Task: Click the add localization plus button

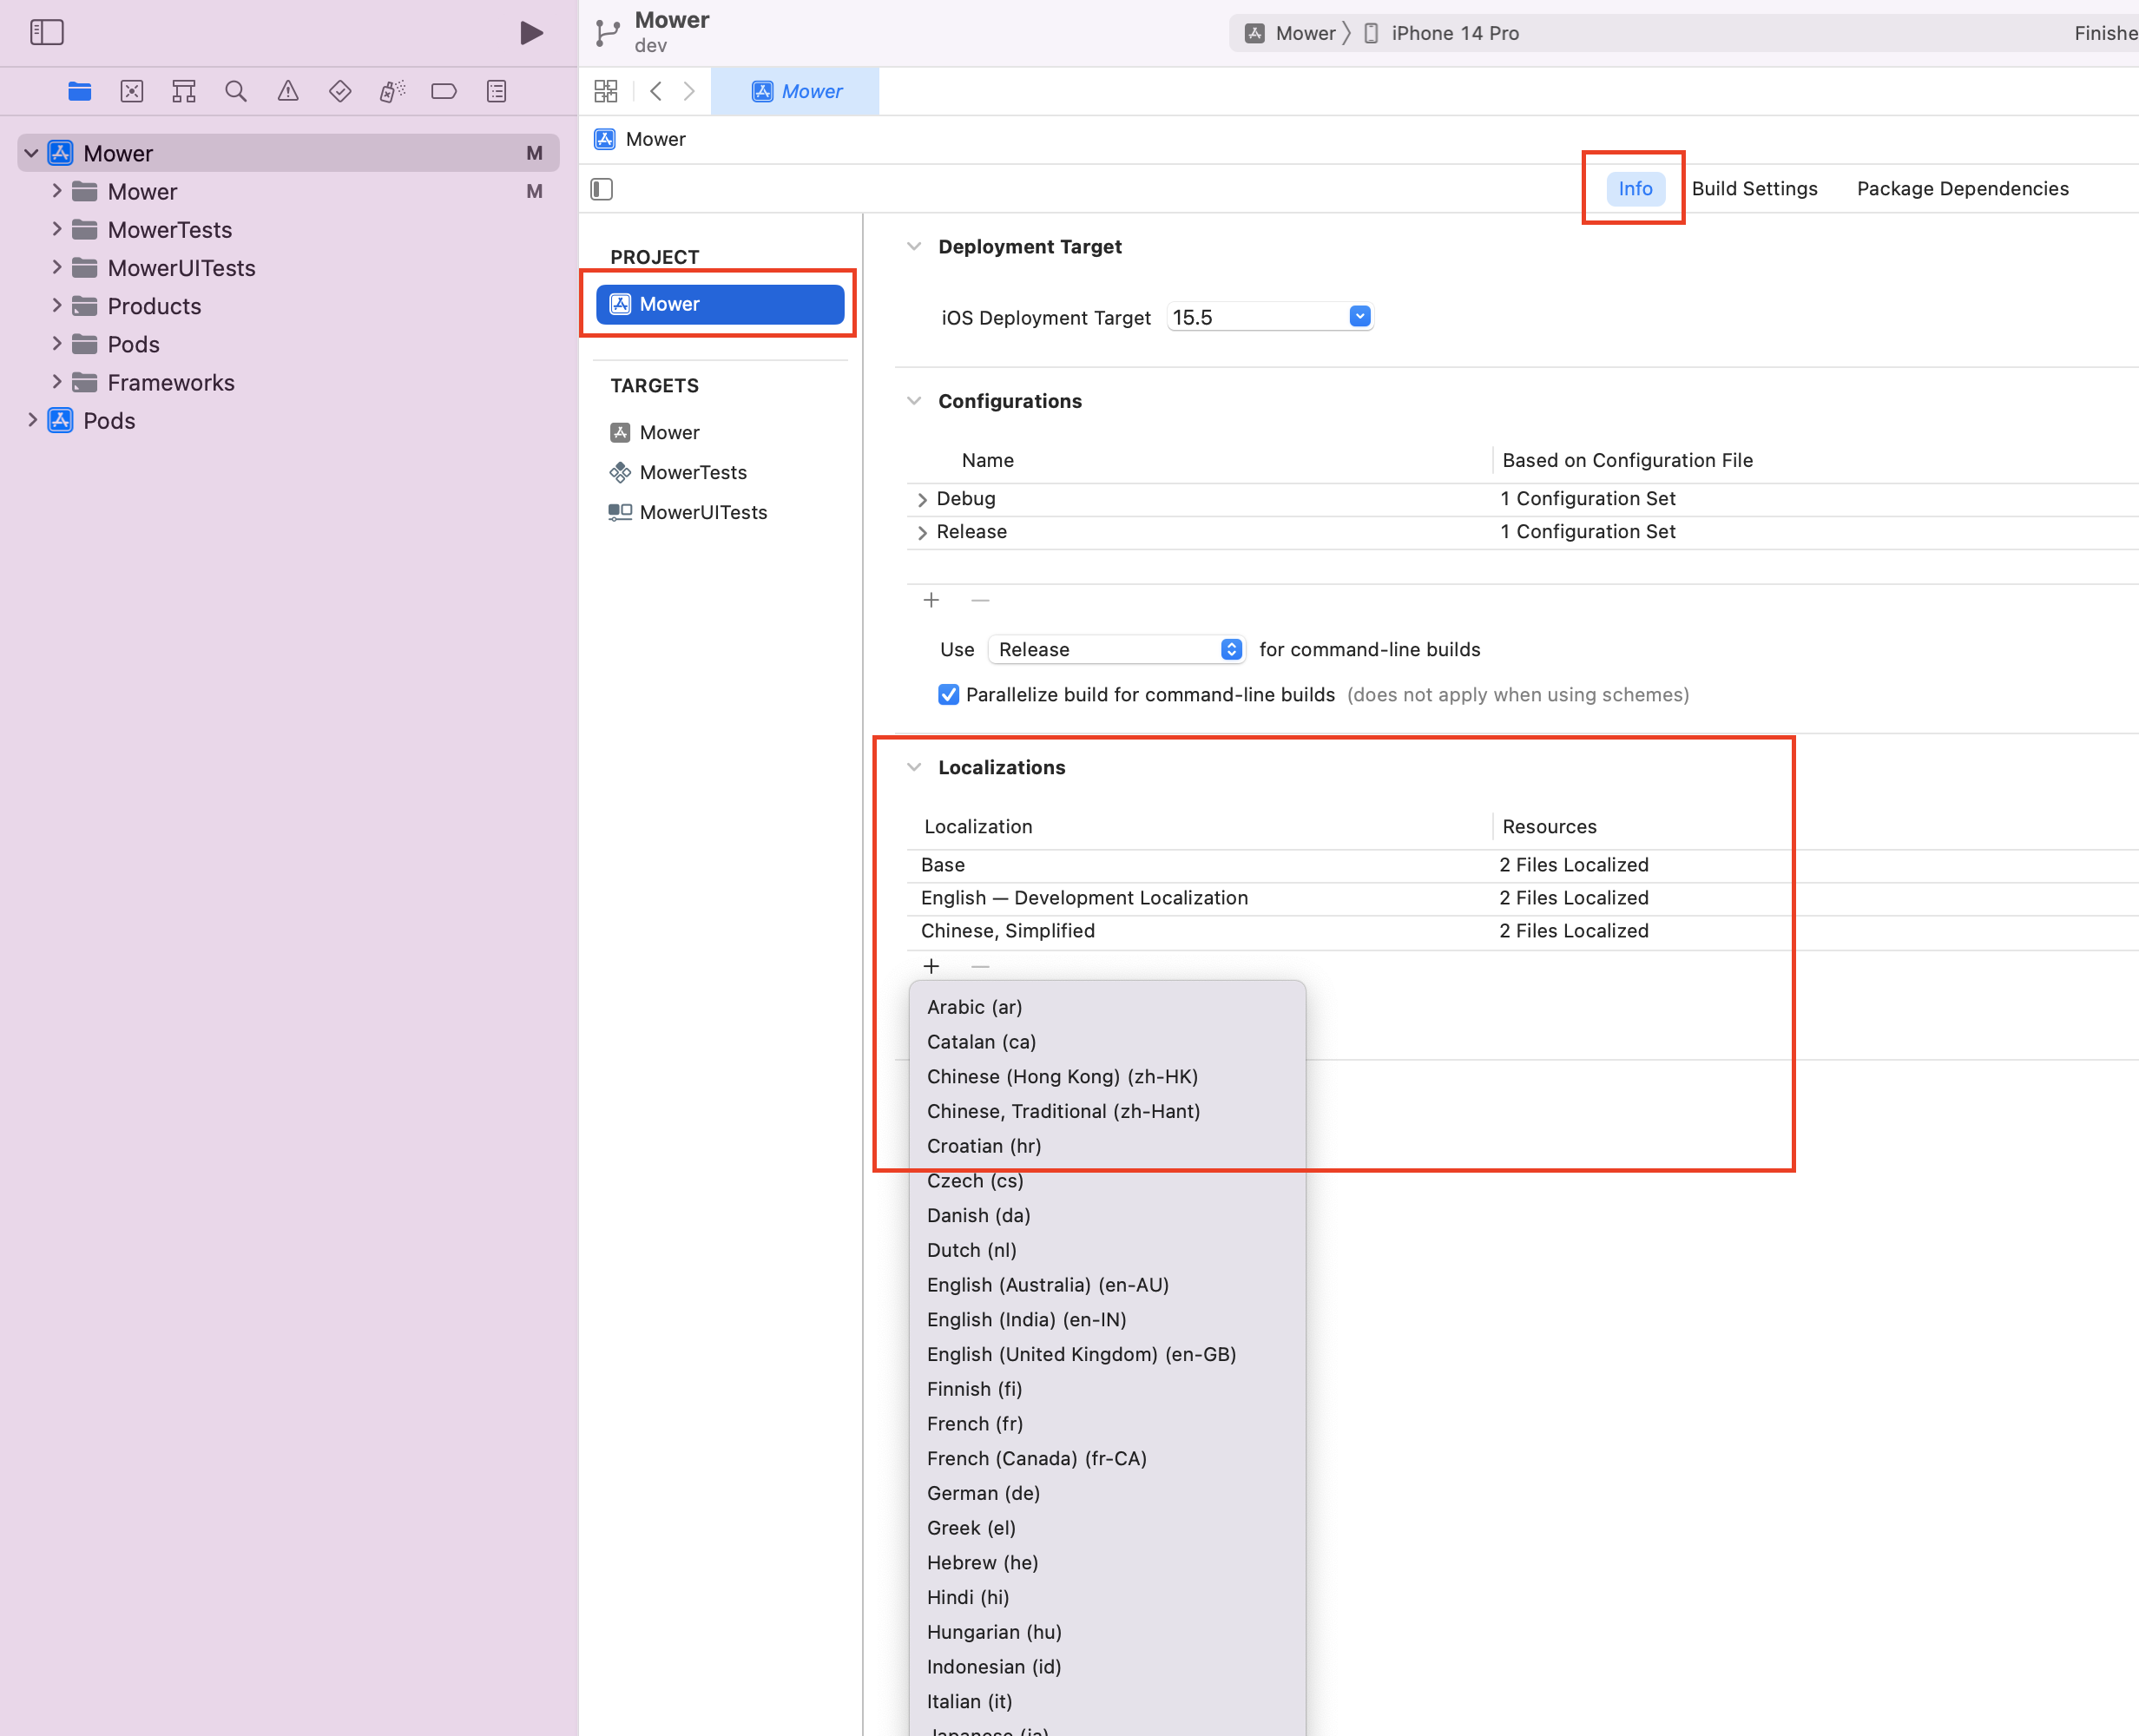Action: 931,966
